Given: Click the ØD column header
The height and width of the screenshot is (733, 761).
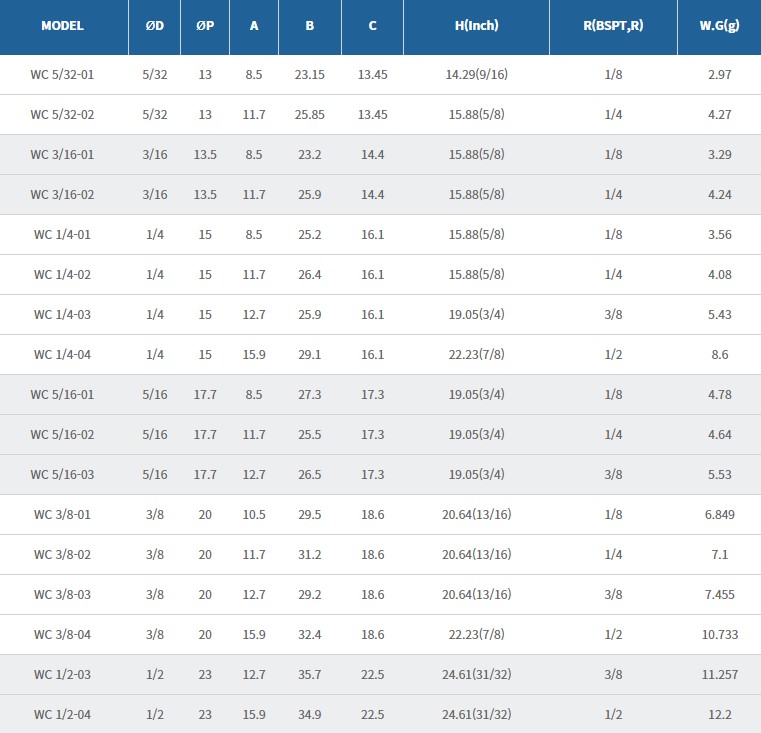Looking at the screenshot, I should pyautogui.click(x=155, y=25).
